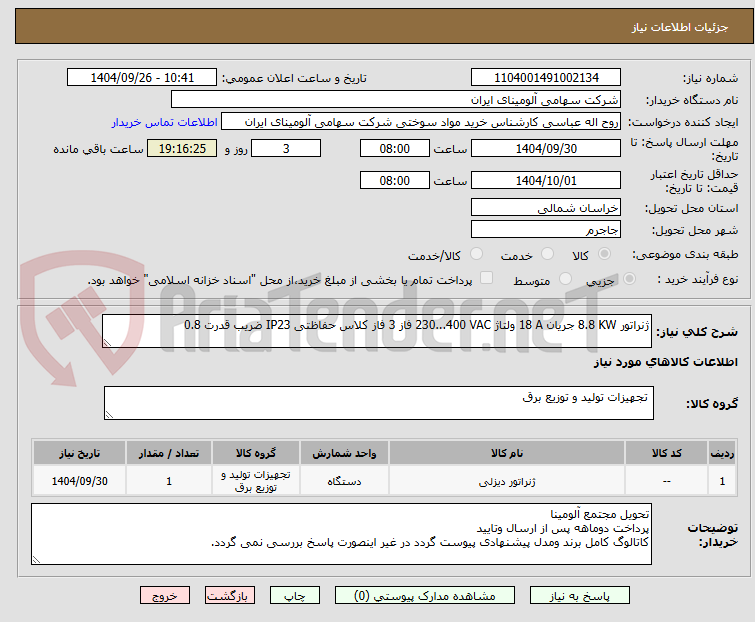Click the price validity time 08:00 field
Screen dimensions: 755x622
click(x=394, y=181)
